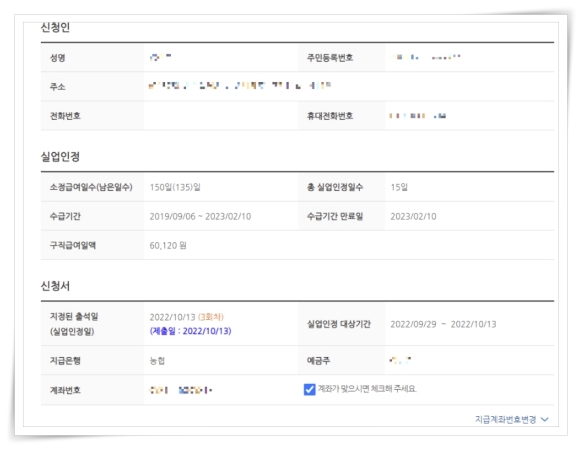Image resolution: width=582 pixels, height=450 pixels.
Task: Expand 지급계좌번호변경 section
Action: click(x=511, y=420)
